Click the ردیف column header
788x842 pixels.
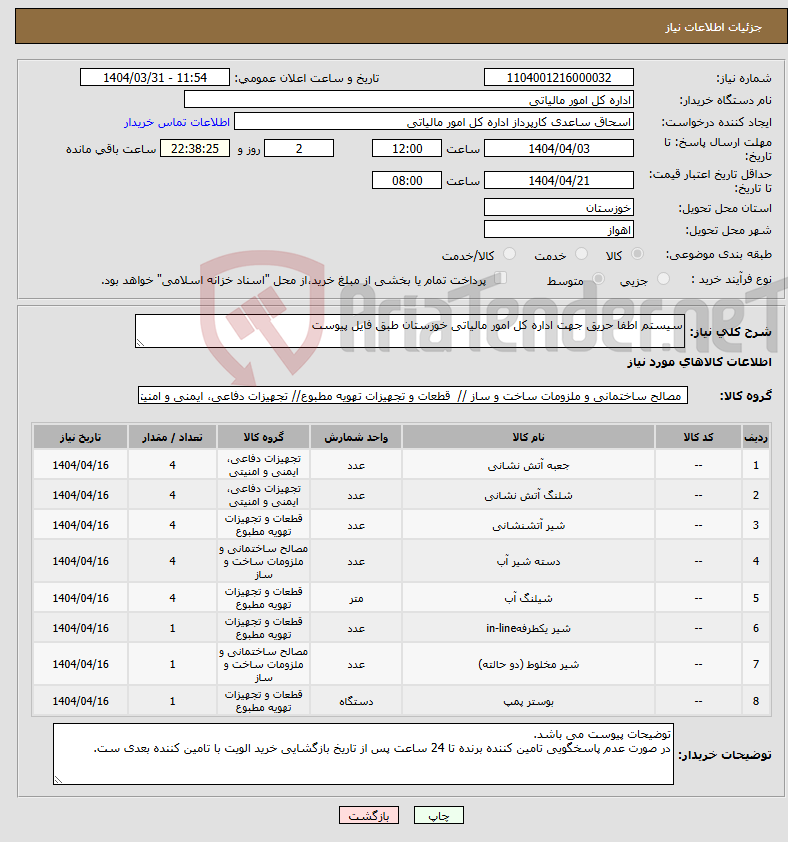point(756,437)
